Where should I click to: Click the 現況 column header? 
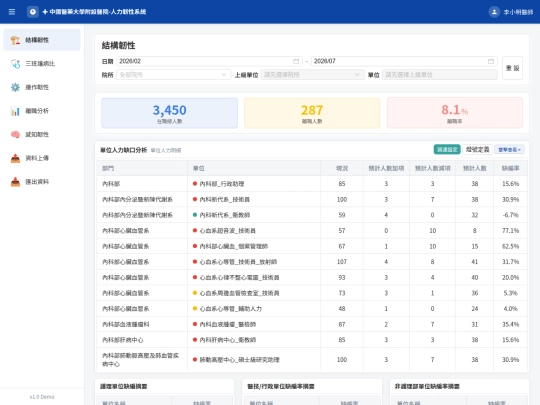click(x=342, y=168)
